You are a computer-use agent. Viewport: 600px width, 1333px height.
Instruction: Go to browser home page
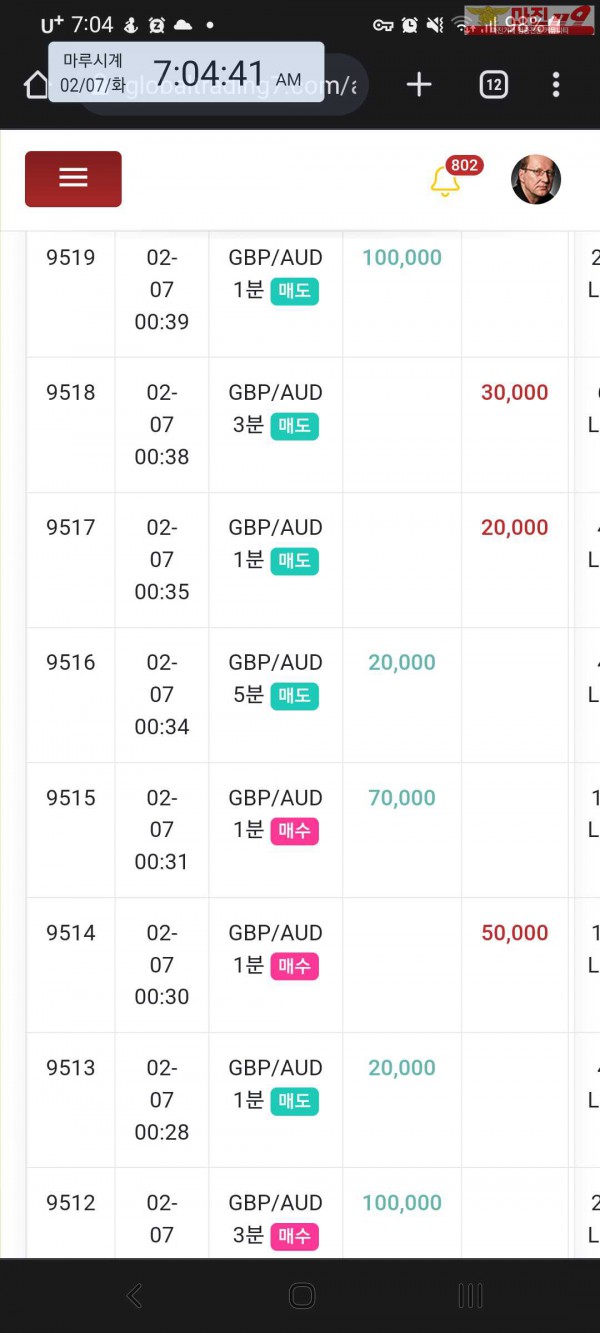point(36,86)
